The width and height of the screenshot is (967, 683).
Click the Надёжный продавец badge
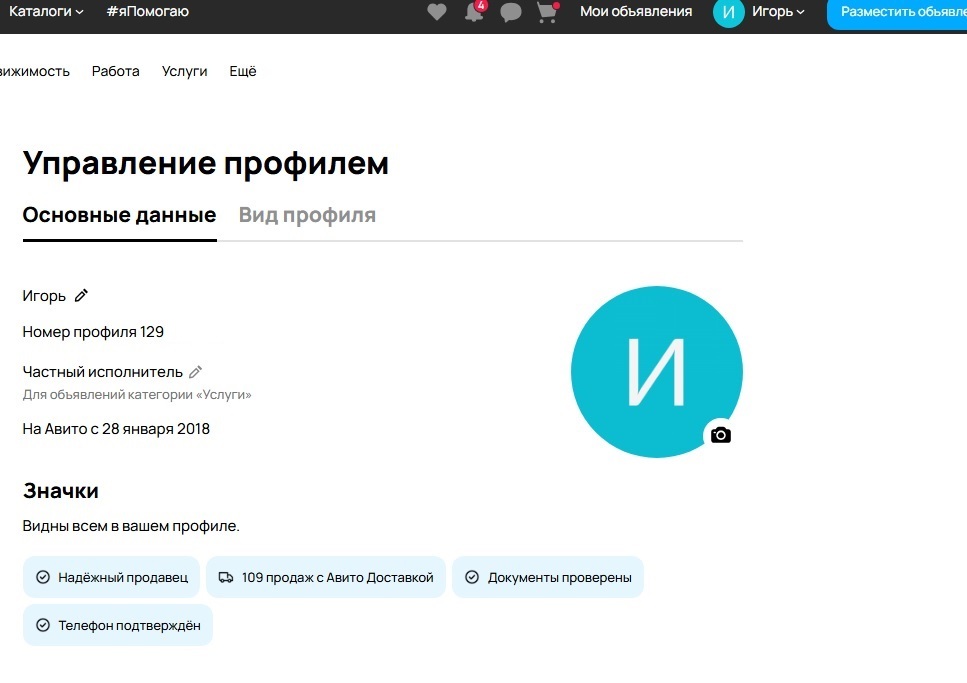pos(111,577)
